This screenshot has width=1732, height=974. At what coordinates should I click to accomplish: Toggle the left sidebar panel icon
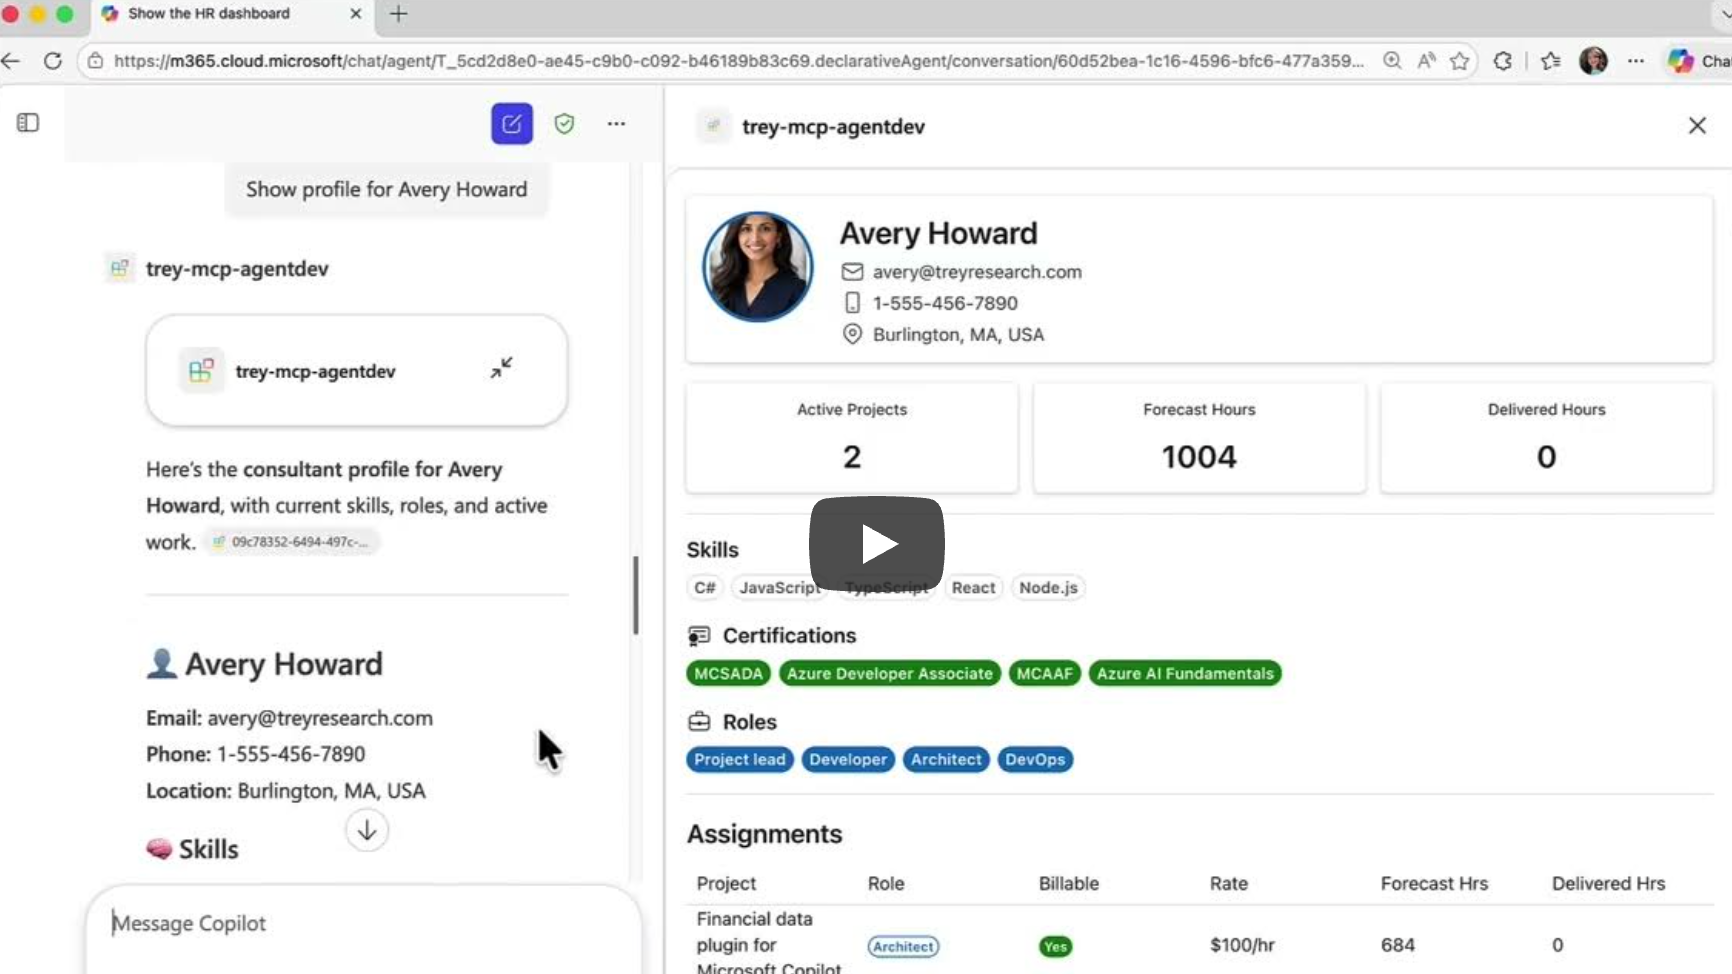click(28, 123)
